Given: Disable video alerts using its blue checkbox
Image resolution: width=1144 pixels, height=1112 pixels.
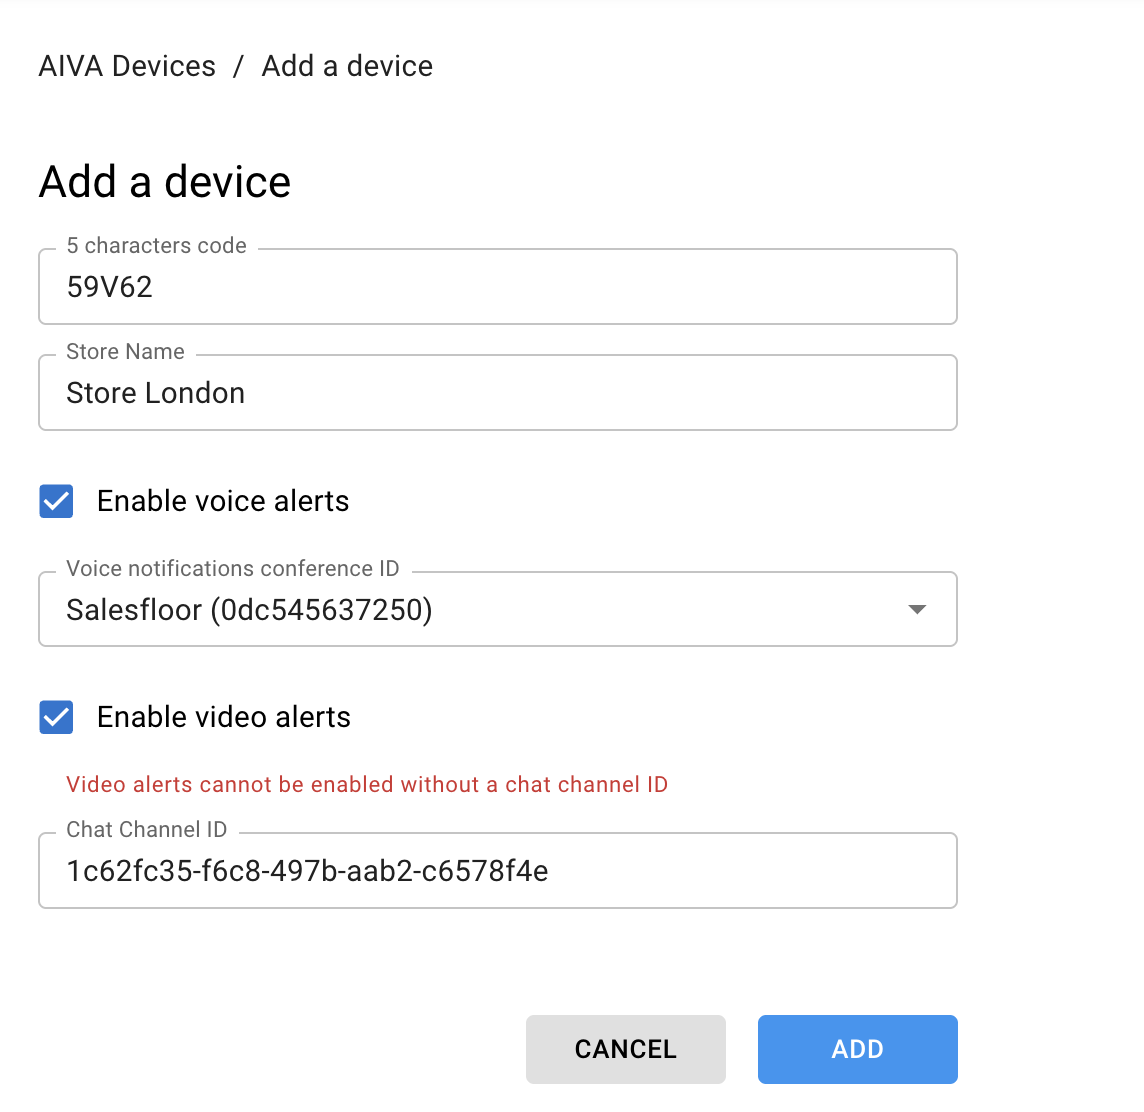Looking at the screenshot, I should point(56,717).
